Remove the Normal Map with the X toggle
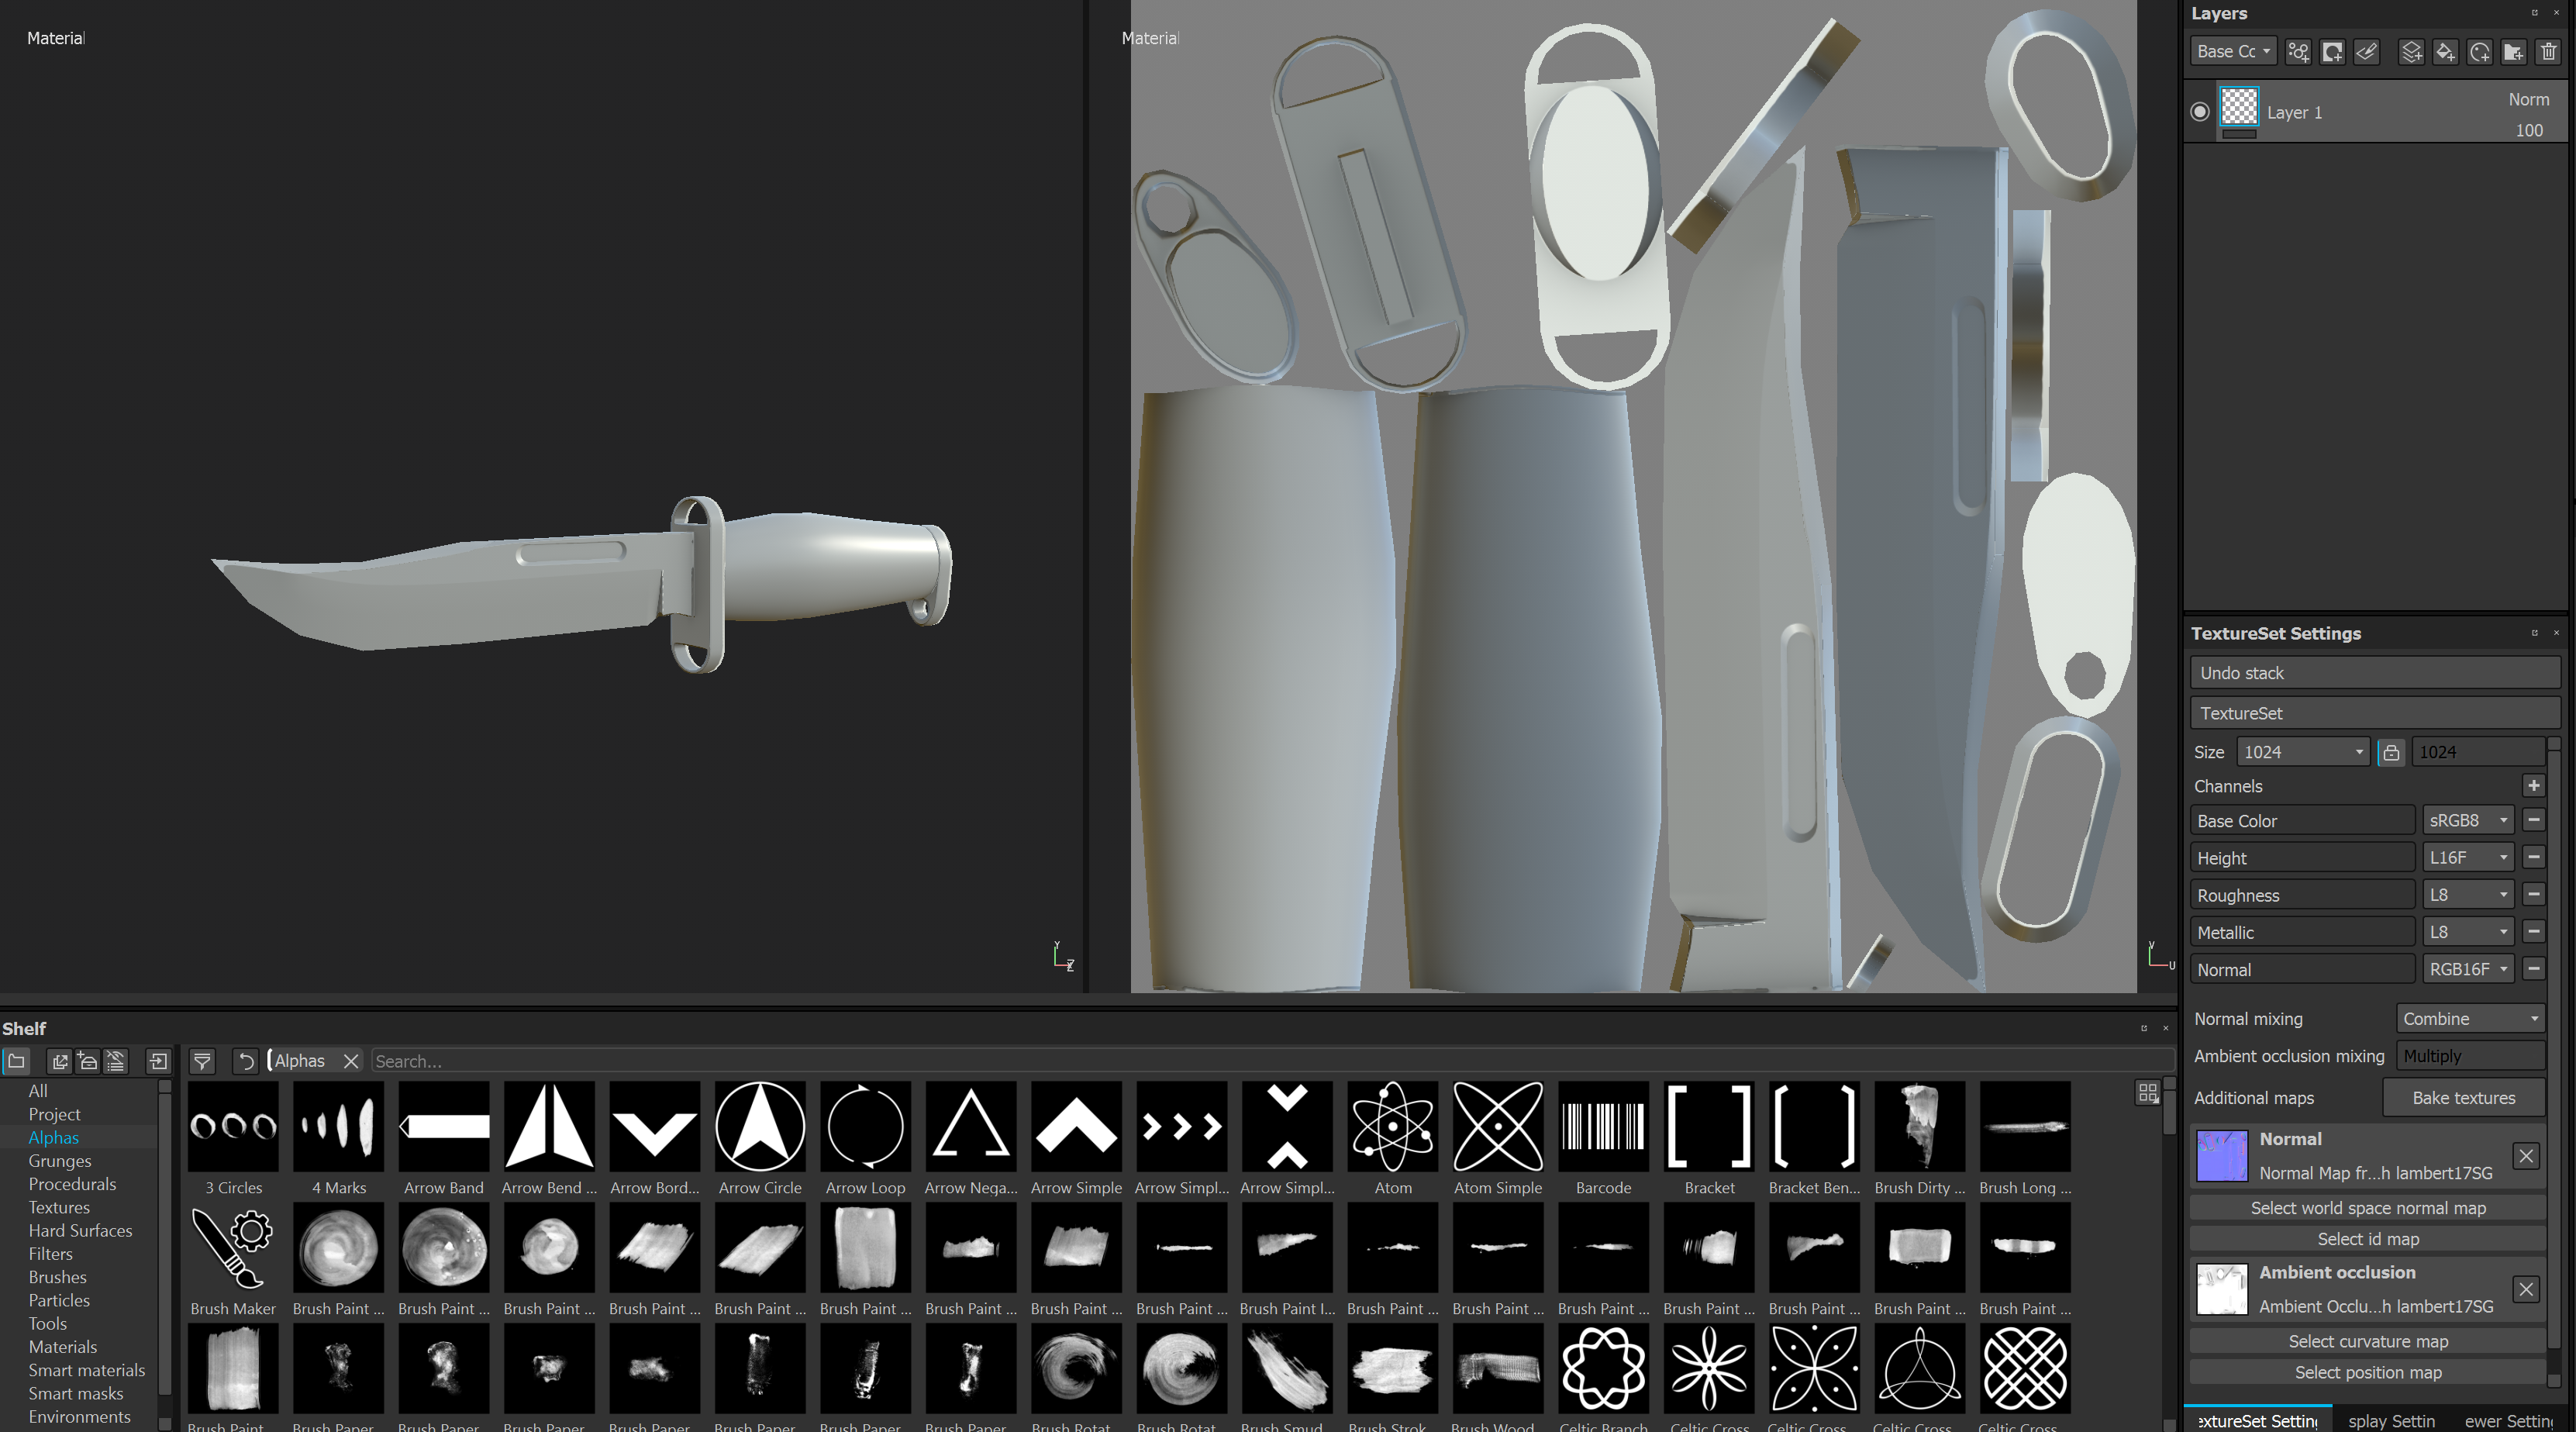The image size is (2576, 1432). 2526,1156
